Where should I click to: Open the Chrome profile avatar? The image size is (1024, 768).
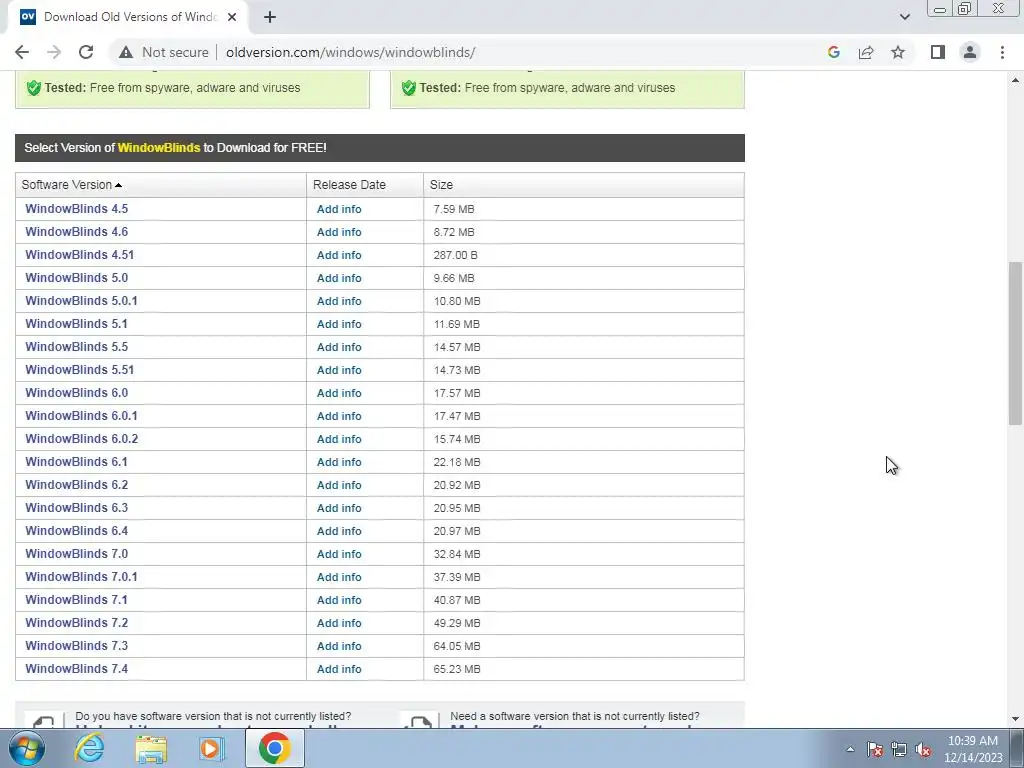point(970,52)
